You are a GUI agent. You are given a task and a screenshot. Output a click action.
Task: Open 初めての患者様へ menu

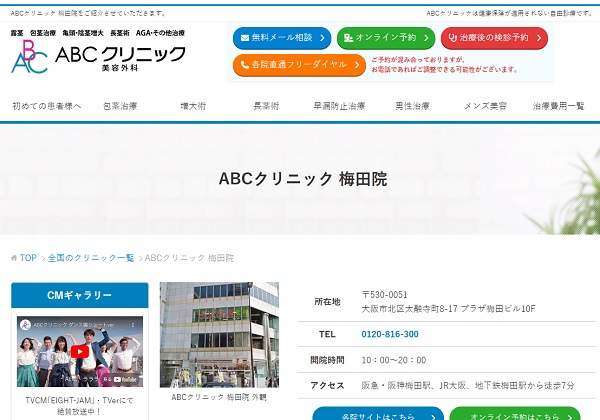pos(46,106)
